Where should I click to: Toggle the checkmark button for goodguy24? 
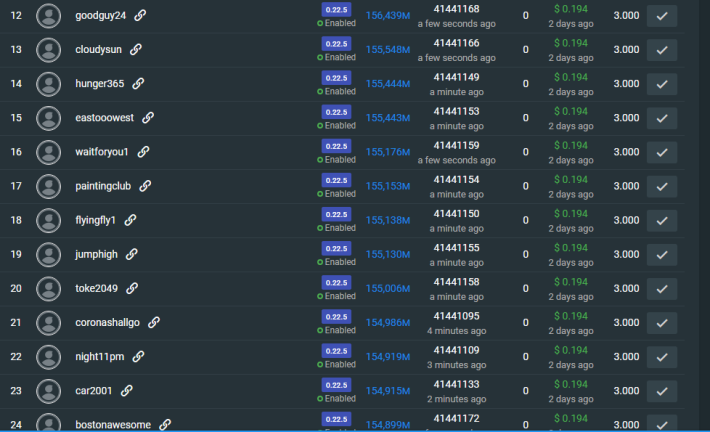[662, 16]
